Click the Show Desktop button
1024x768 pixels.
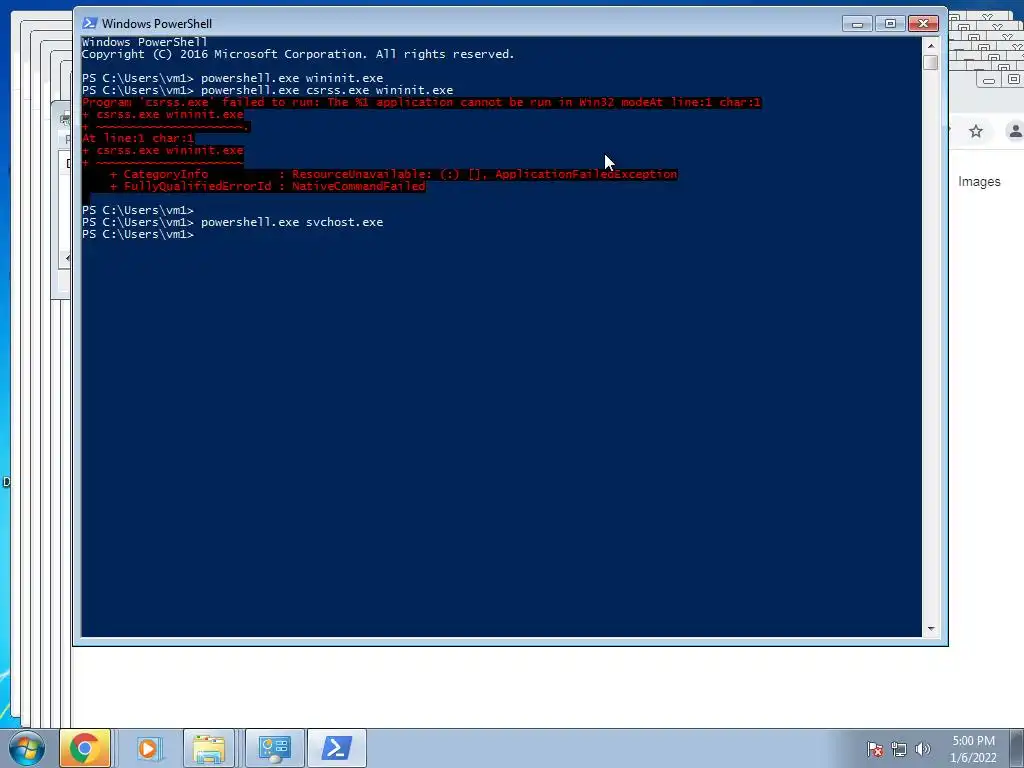point(1017,748)
